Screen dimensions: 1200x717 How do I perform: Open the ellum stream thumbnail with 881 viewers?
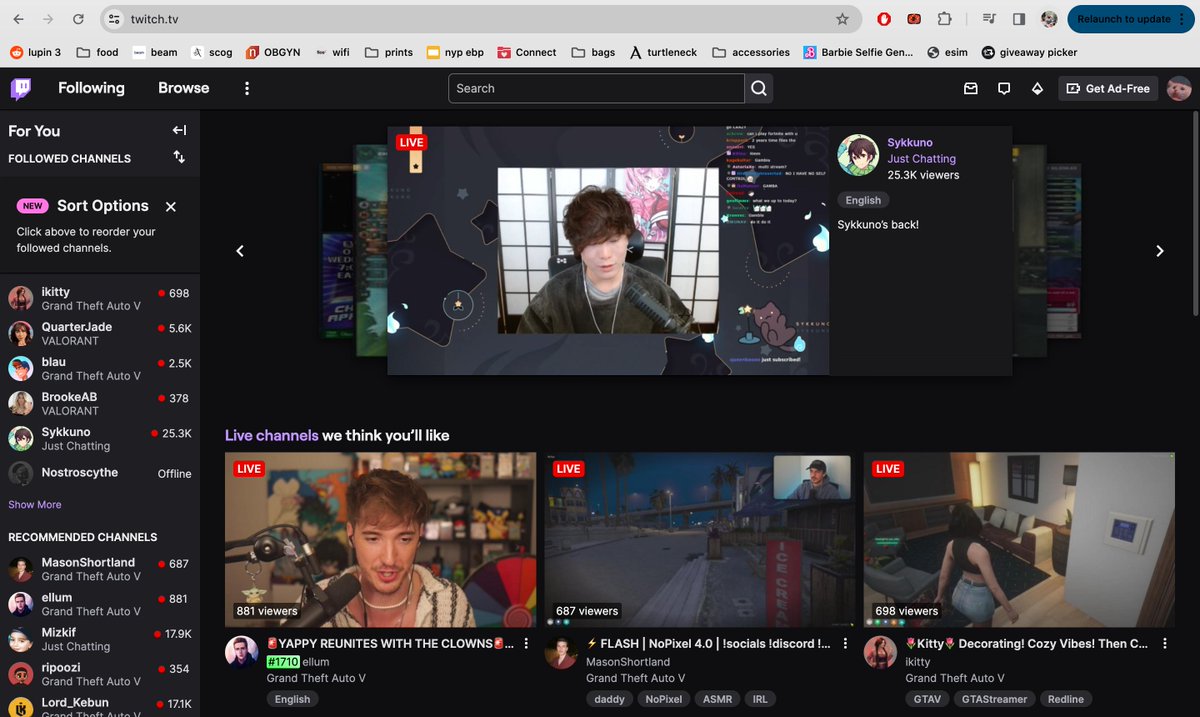click(380, 540)
